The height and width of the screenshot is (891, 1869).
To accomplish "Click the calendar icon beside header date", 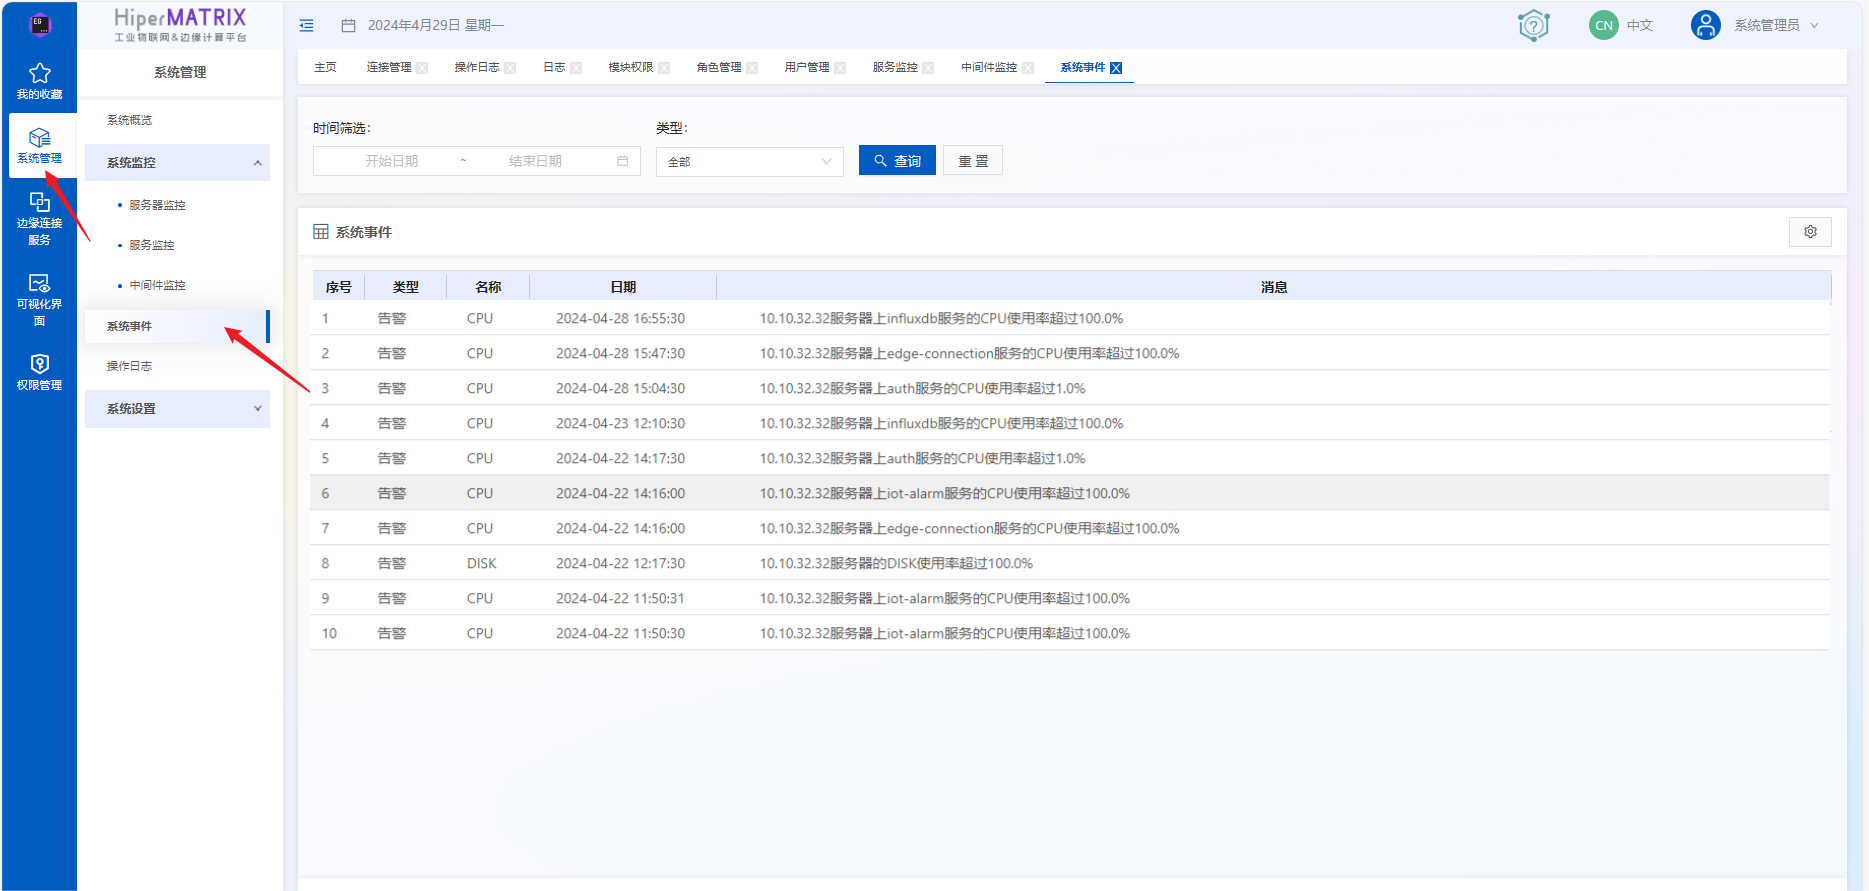I will point(348,25).
